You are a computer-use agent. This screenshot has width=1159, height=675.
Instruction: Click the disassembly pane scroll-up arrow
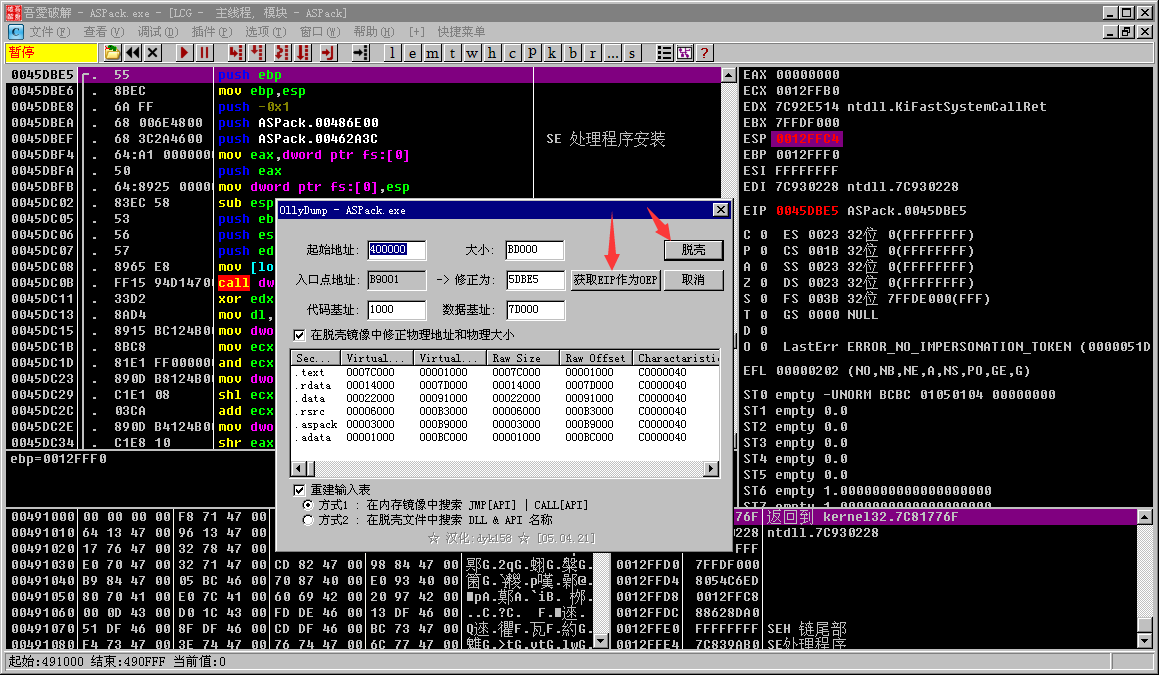coord(728,75)
